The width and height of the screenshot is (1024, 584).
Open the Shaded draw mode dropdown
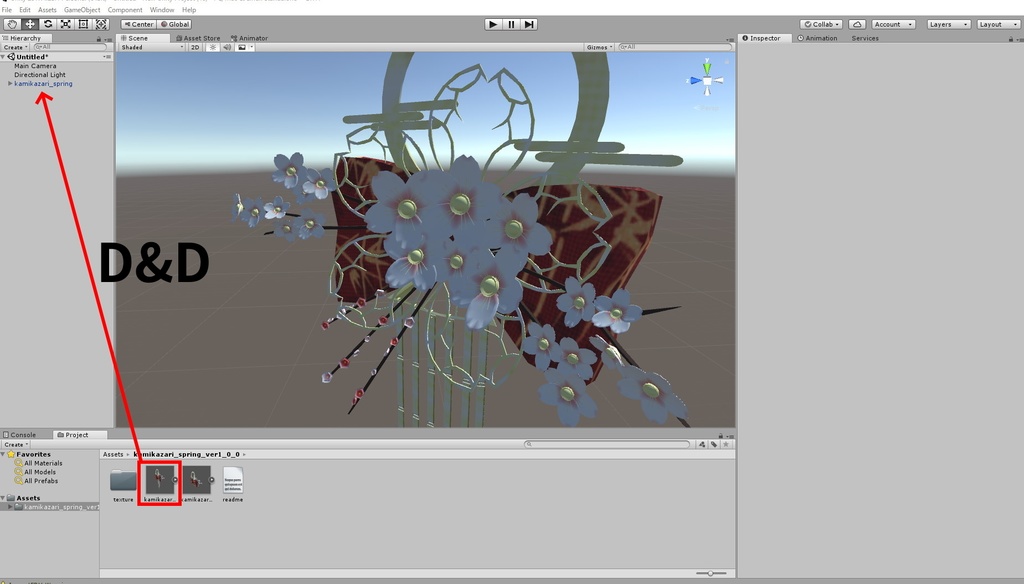pos(152,47)
